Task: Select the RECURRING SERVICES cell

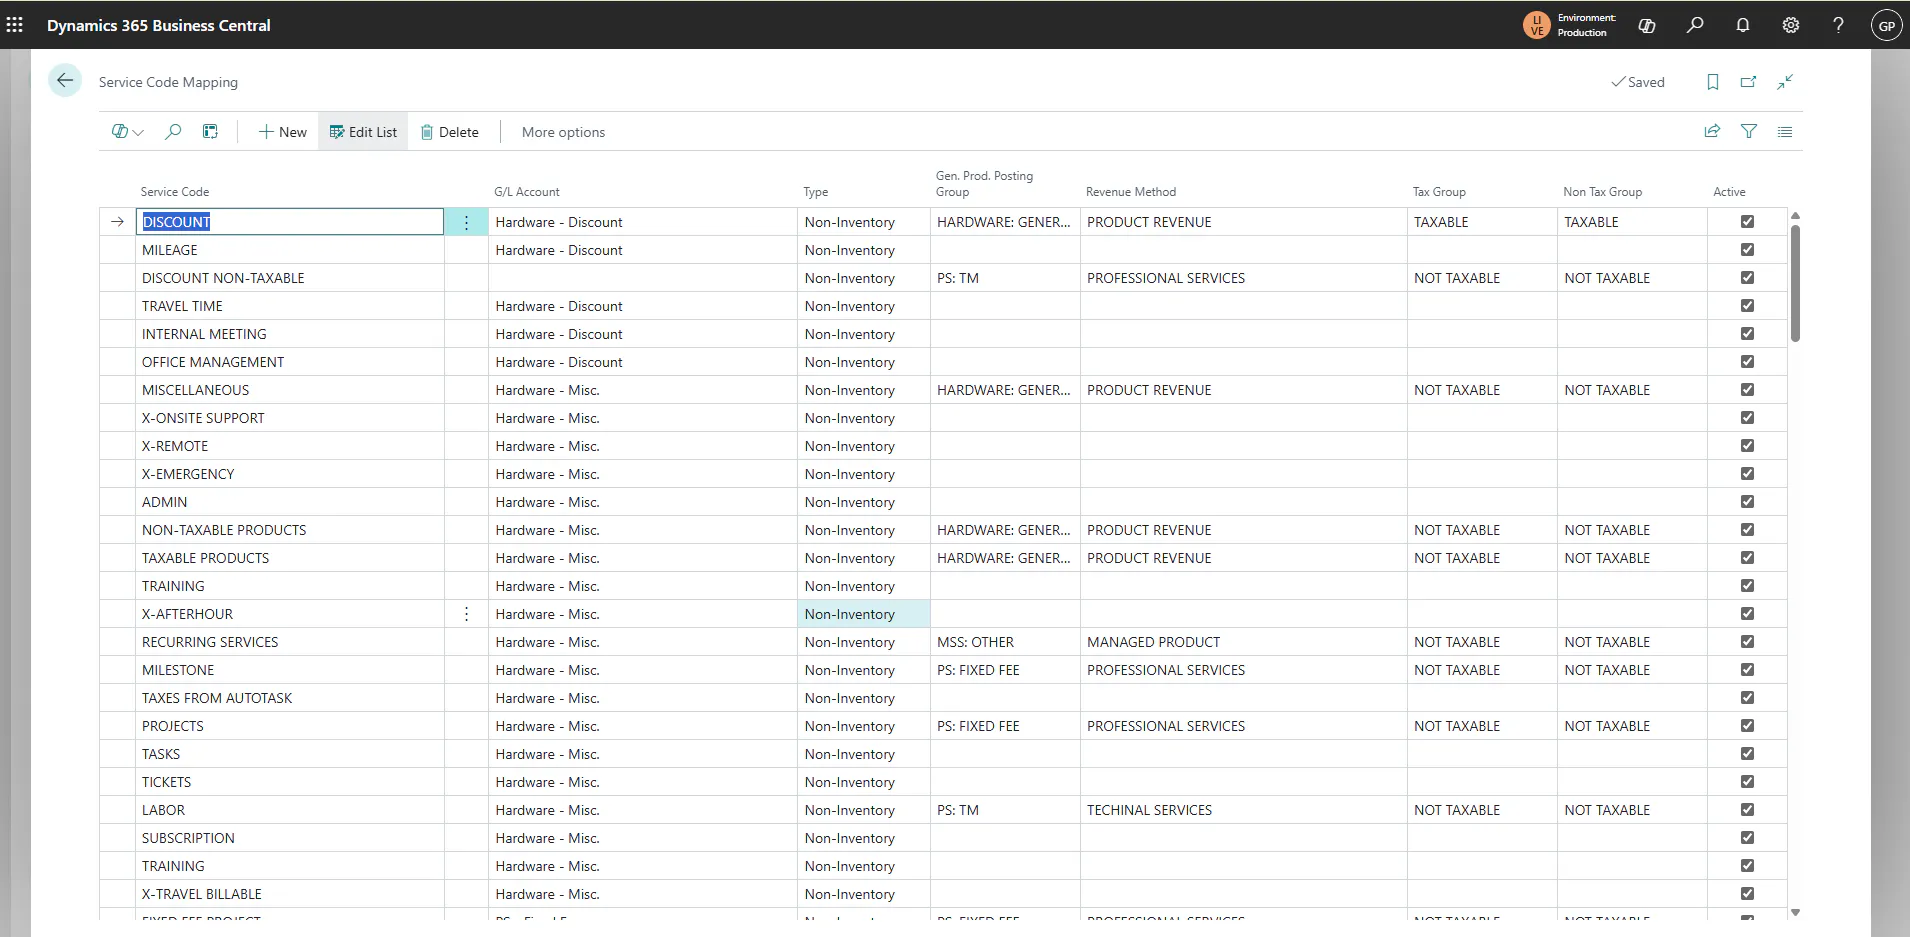Action: pos(290,642)
